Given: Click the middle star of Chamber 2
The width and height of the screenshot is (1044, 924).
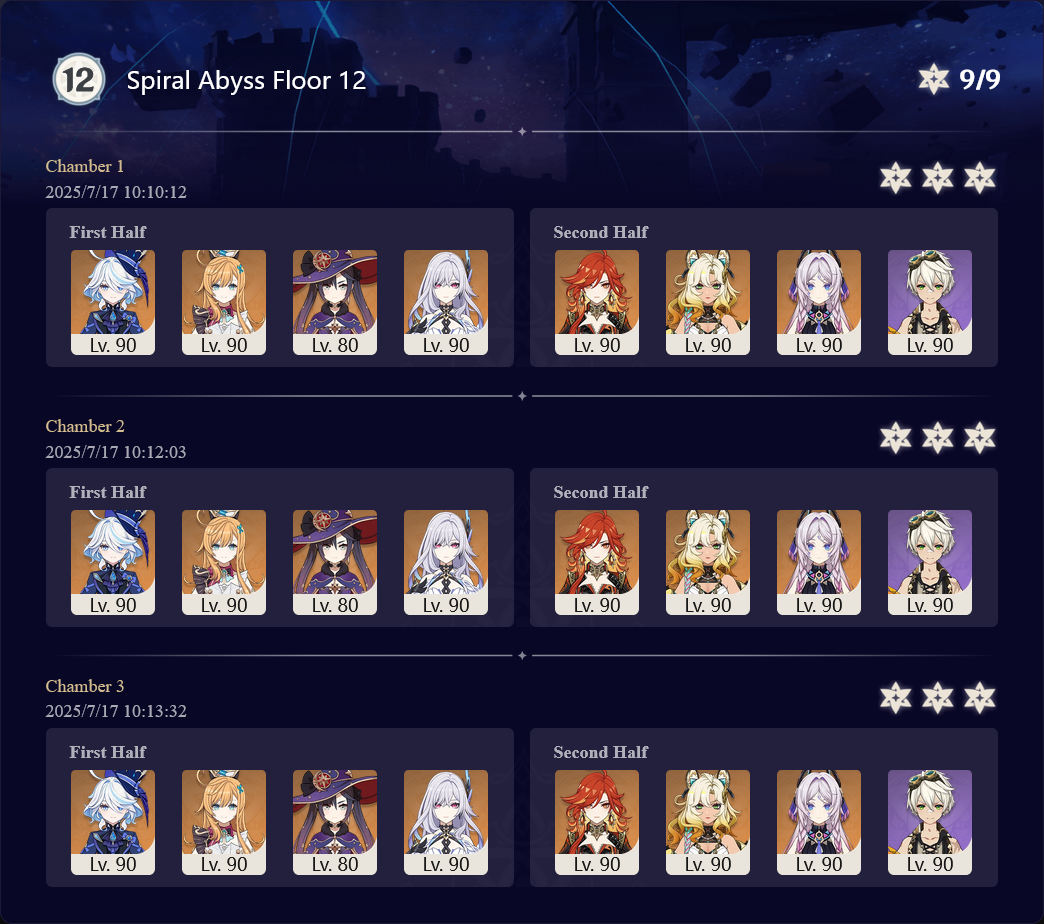Looking at the screenshot, I should tap(937, 437).
